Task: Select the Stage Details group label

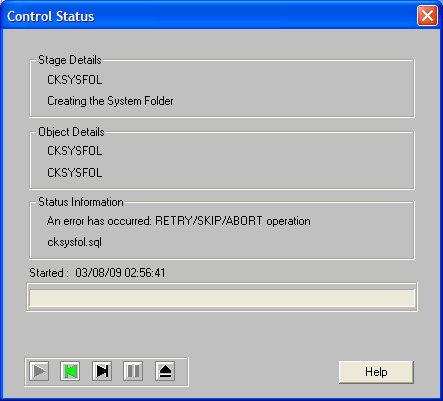Action: point(70,60)
